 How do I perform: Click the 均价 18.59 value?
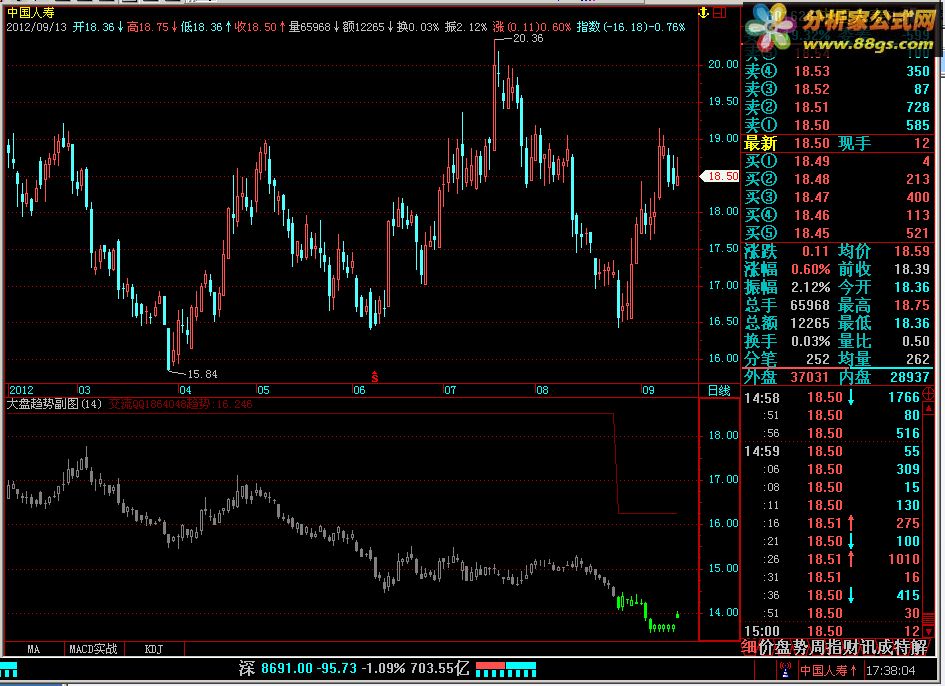pyautogui.click(x=912, y=251)
